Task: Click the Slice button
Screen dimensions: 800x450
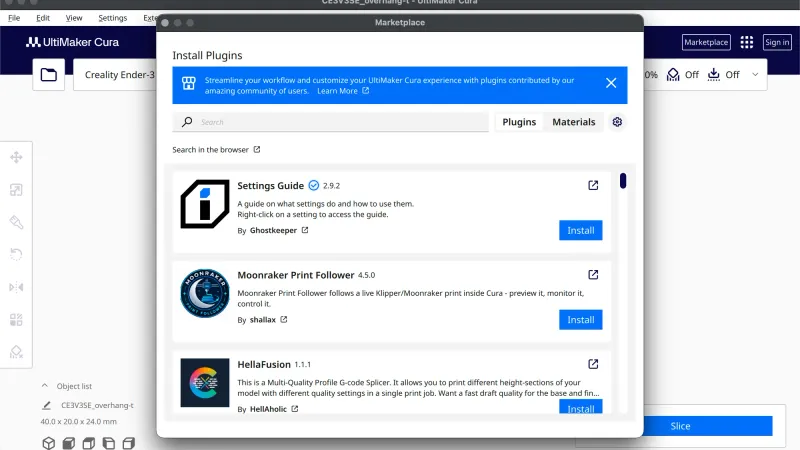Action: pyautogui.click(x=708, y=426)
